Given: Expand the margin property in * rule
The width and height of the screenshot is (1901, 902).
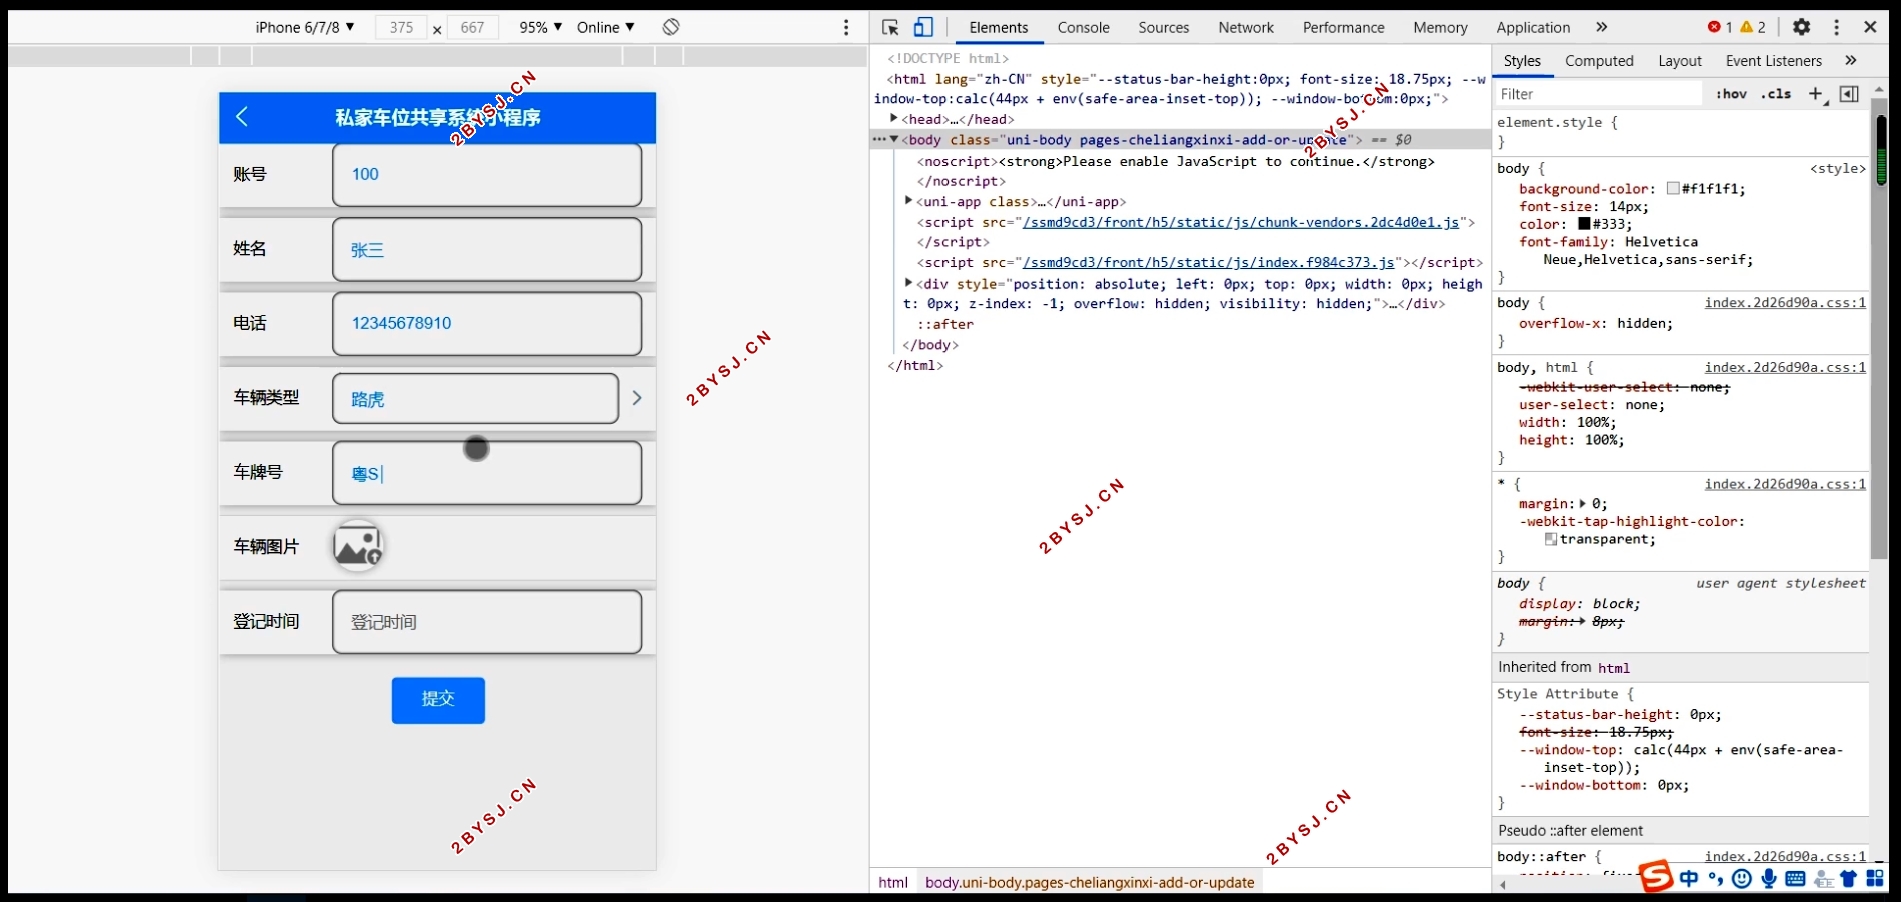Looking at the screenshot, I should click(1582, 504).
